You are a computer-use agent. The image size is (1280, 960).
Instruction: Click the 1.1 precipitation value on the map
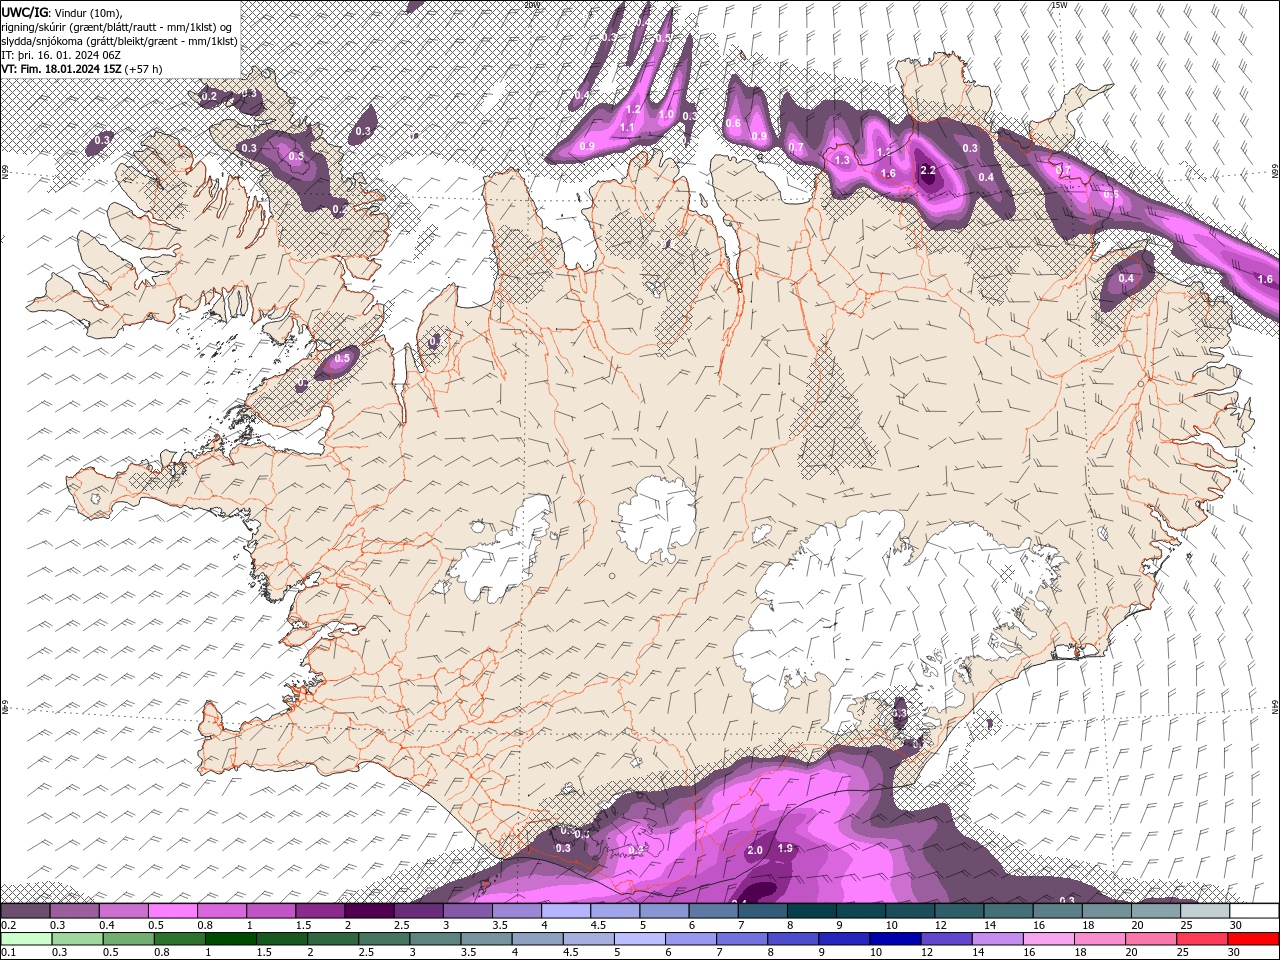627,128
